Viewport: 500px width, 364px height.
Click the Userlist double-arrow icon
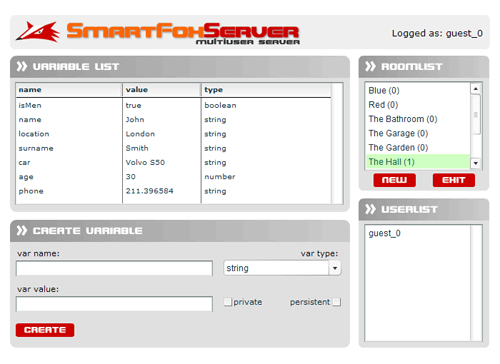(x=370, y=209)
